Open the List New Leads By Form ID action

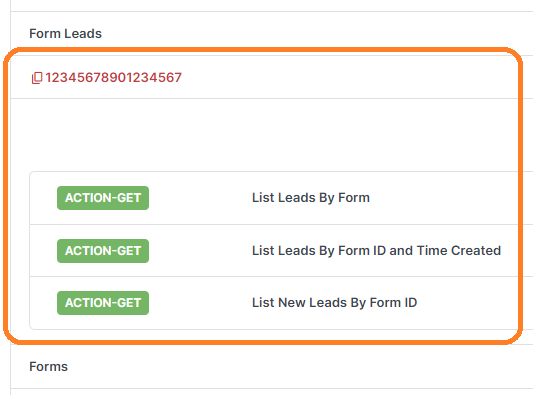pyautogui.click(x=334, y=303)
